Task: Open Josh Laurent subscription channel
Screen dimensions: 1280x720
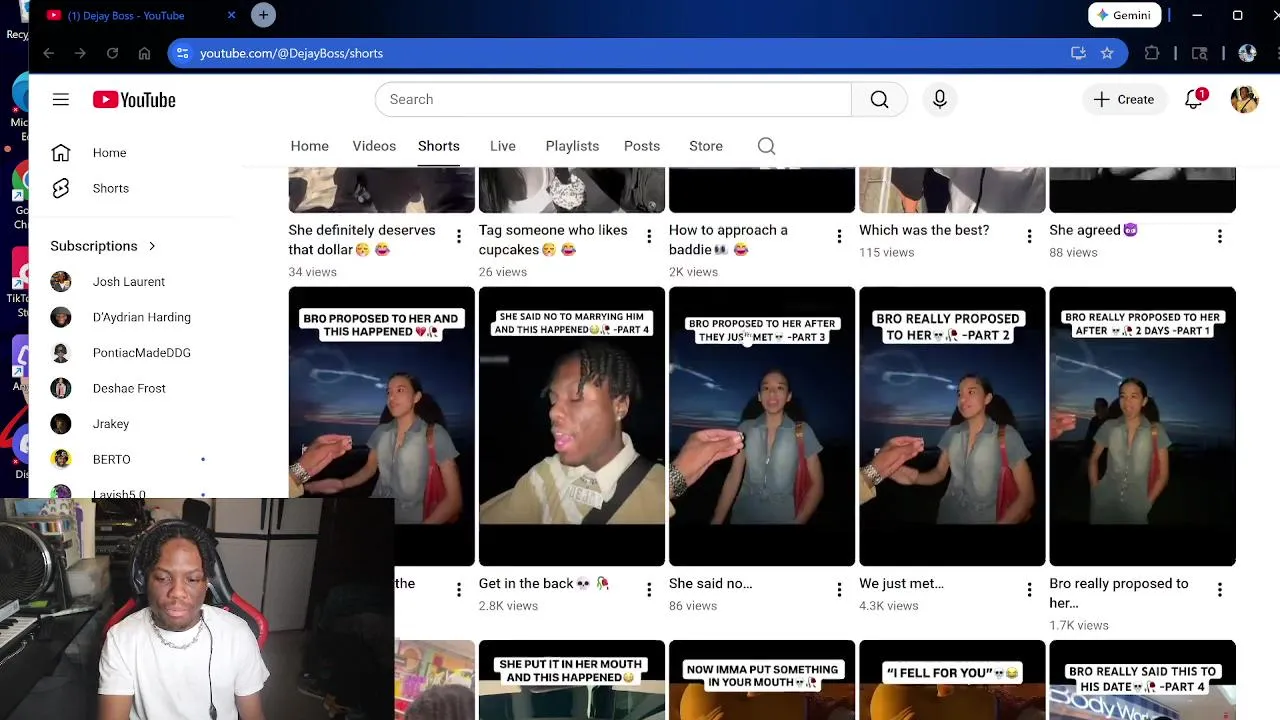Action: pyautogui.click(x=129, y=282)
